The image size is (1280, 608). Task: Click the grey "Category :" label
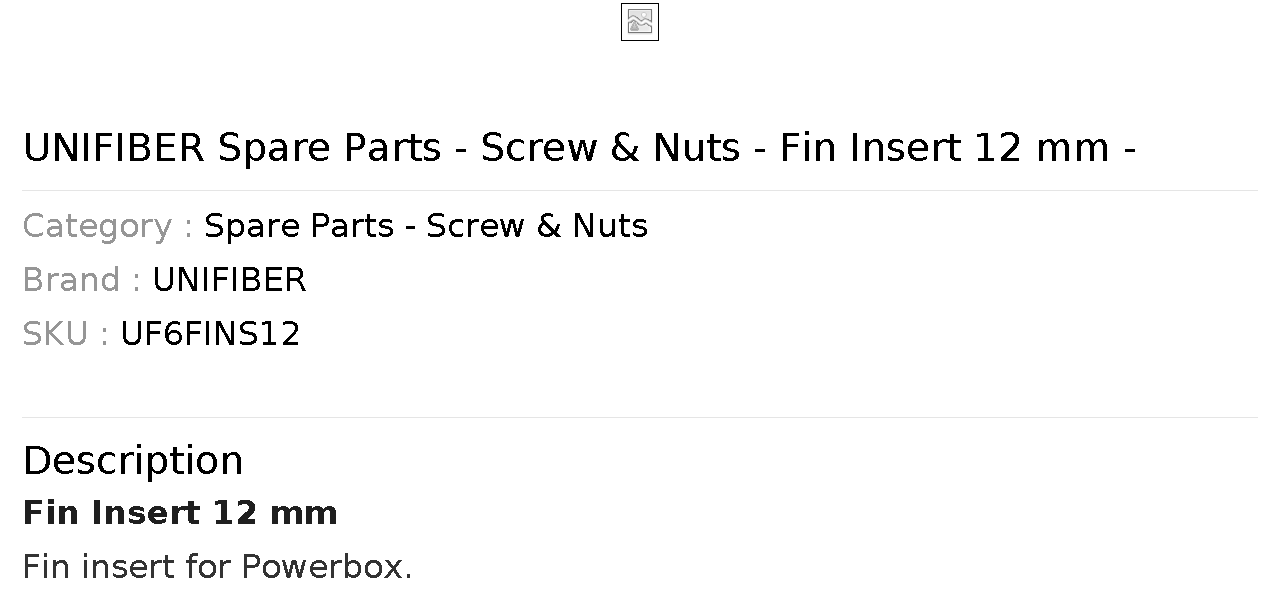[x=108, y=226]
